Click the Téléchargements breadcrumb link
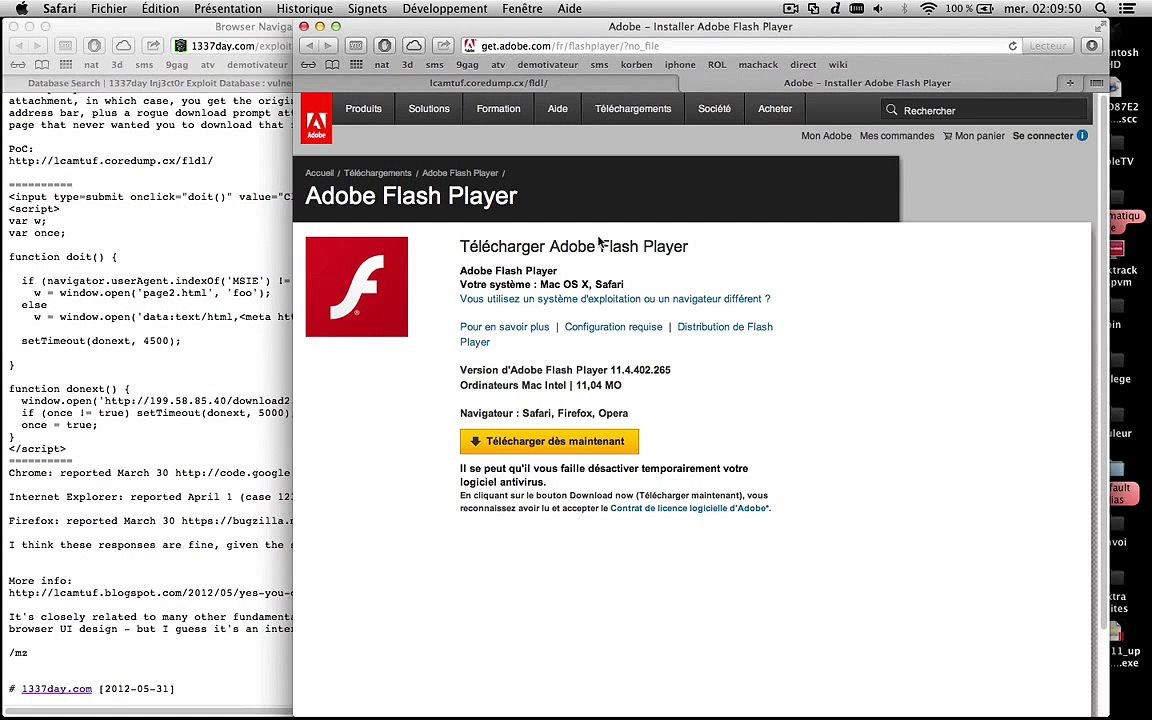This screenshot has width=1152, height=720. click(x=378, y=173)
